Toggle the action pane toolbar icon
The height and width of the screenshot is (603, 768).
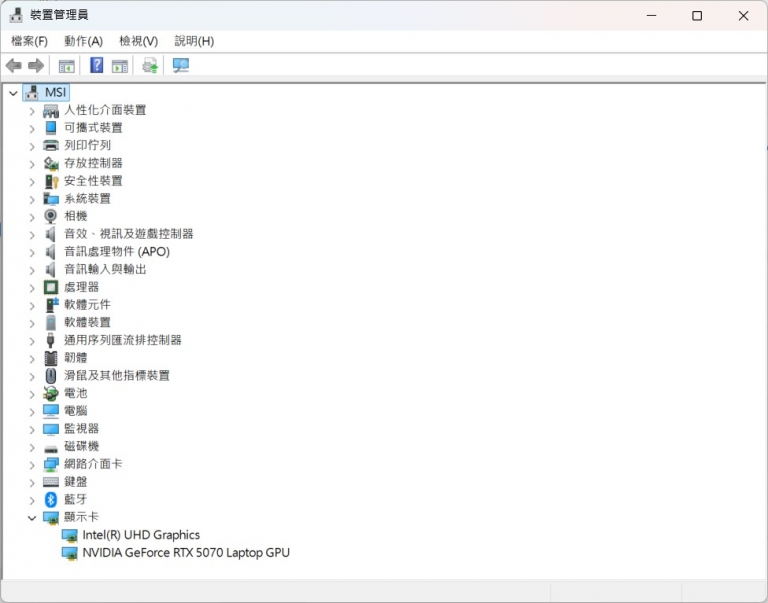point(120,66)
